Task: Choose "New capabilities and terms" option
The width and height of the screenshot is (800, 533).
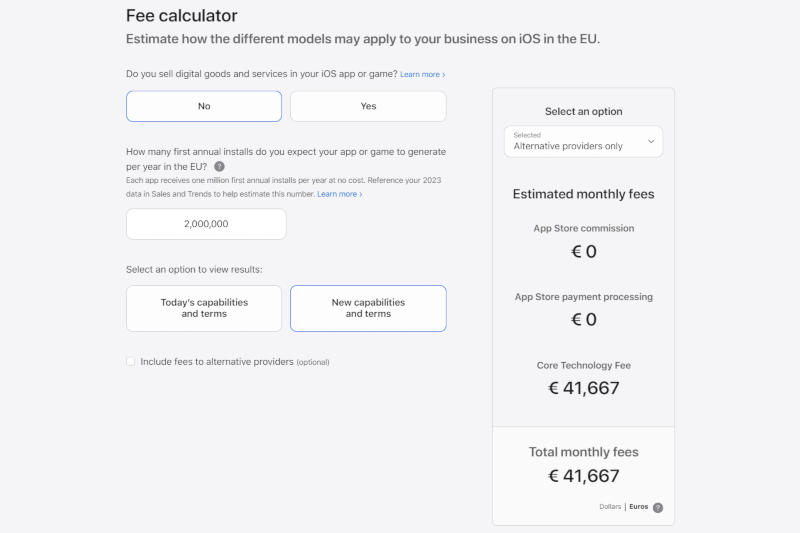Action: point(368,308)
